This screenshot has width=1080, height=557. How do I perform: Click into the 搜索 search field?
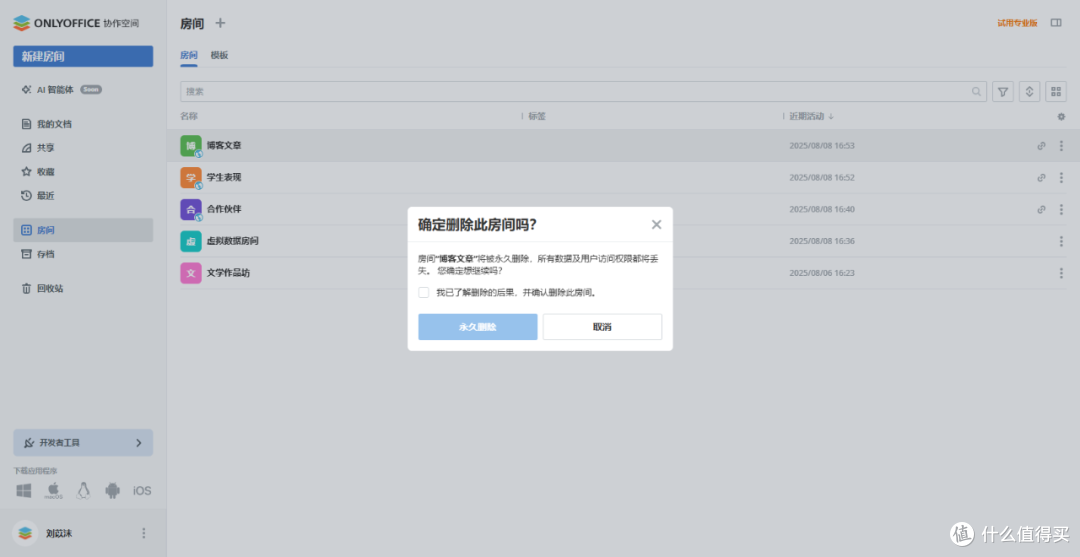[x=583, y=91]
